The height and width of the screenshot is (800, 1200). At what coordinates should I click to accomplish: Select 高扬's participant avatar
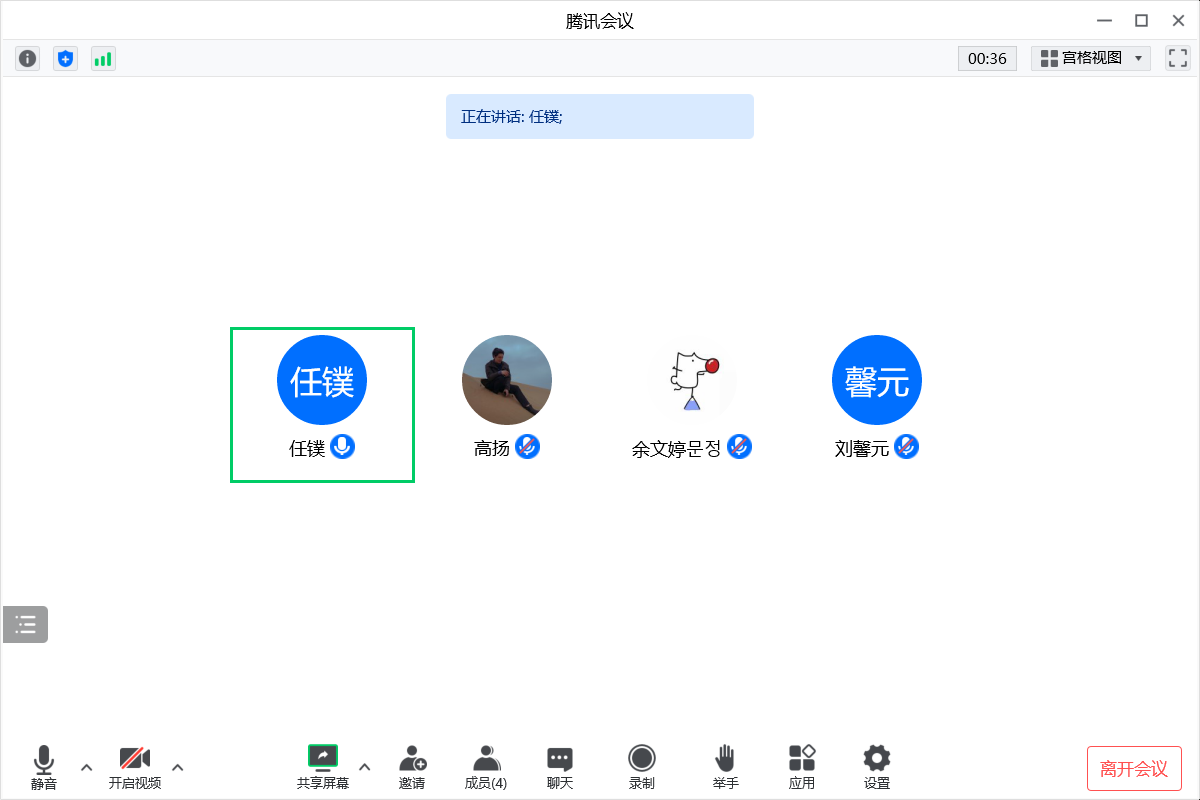pyautogui.click(x=507, y=380)
